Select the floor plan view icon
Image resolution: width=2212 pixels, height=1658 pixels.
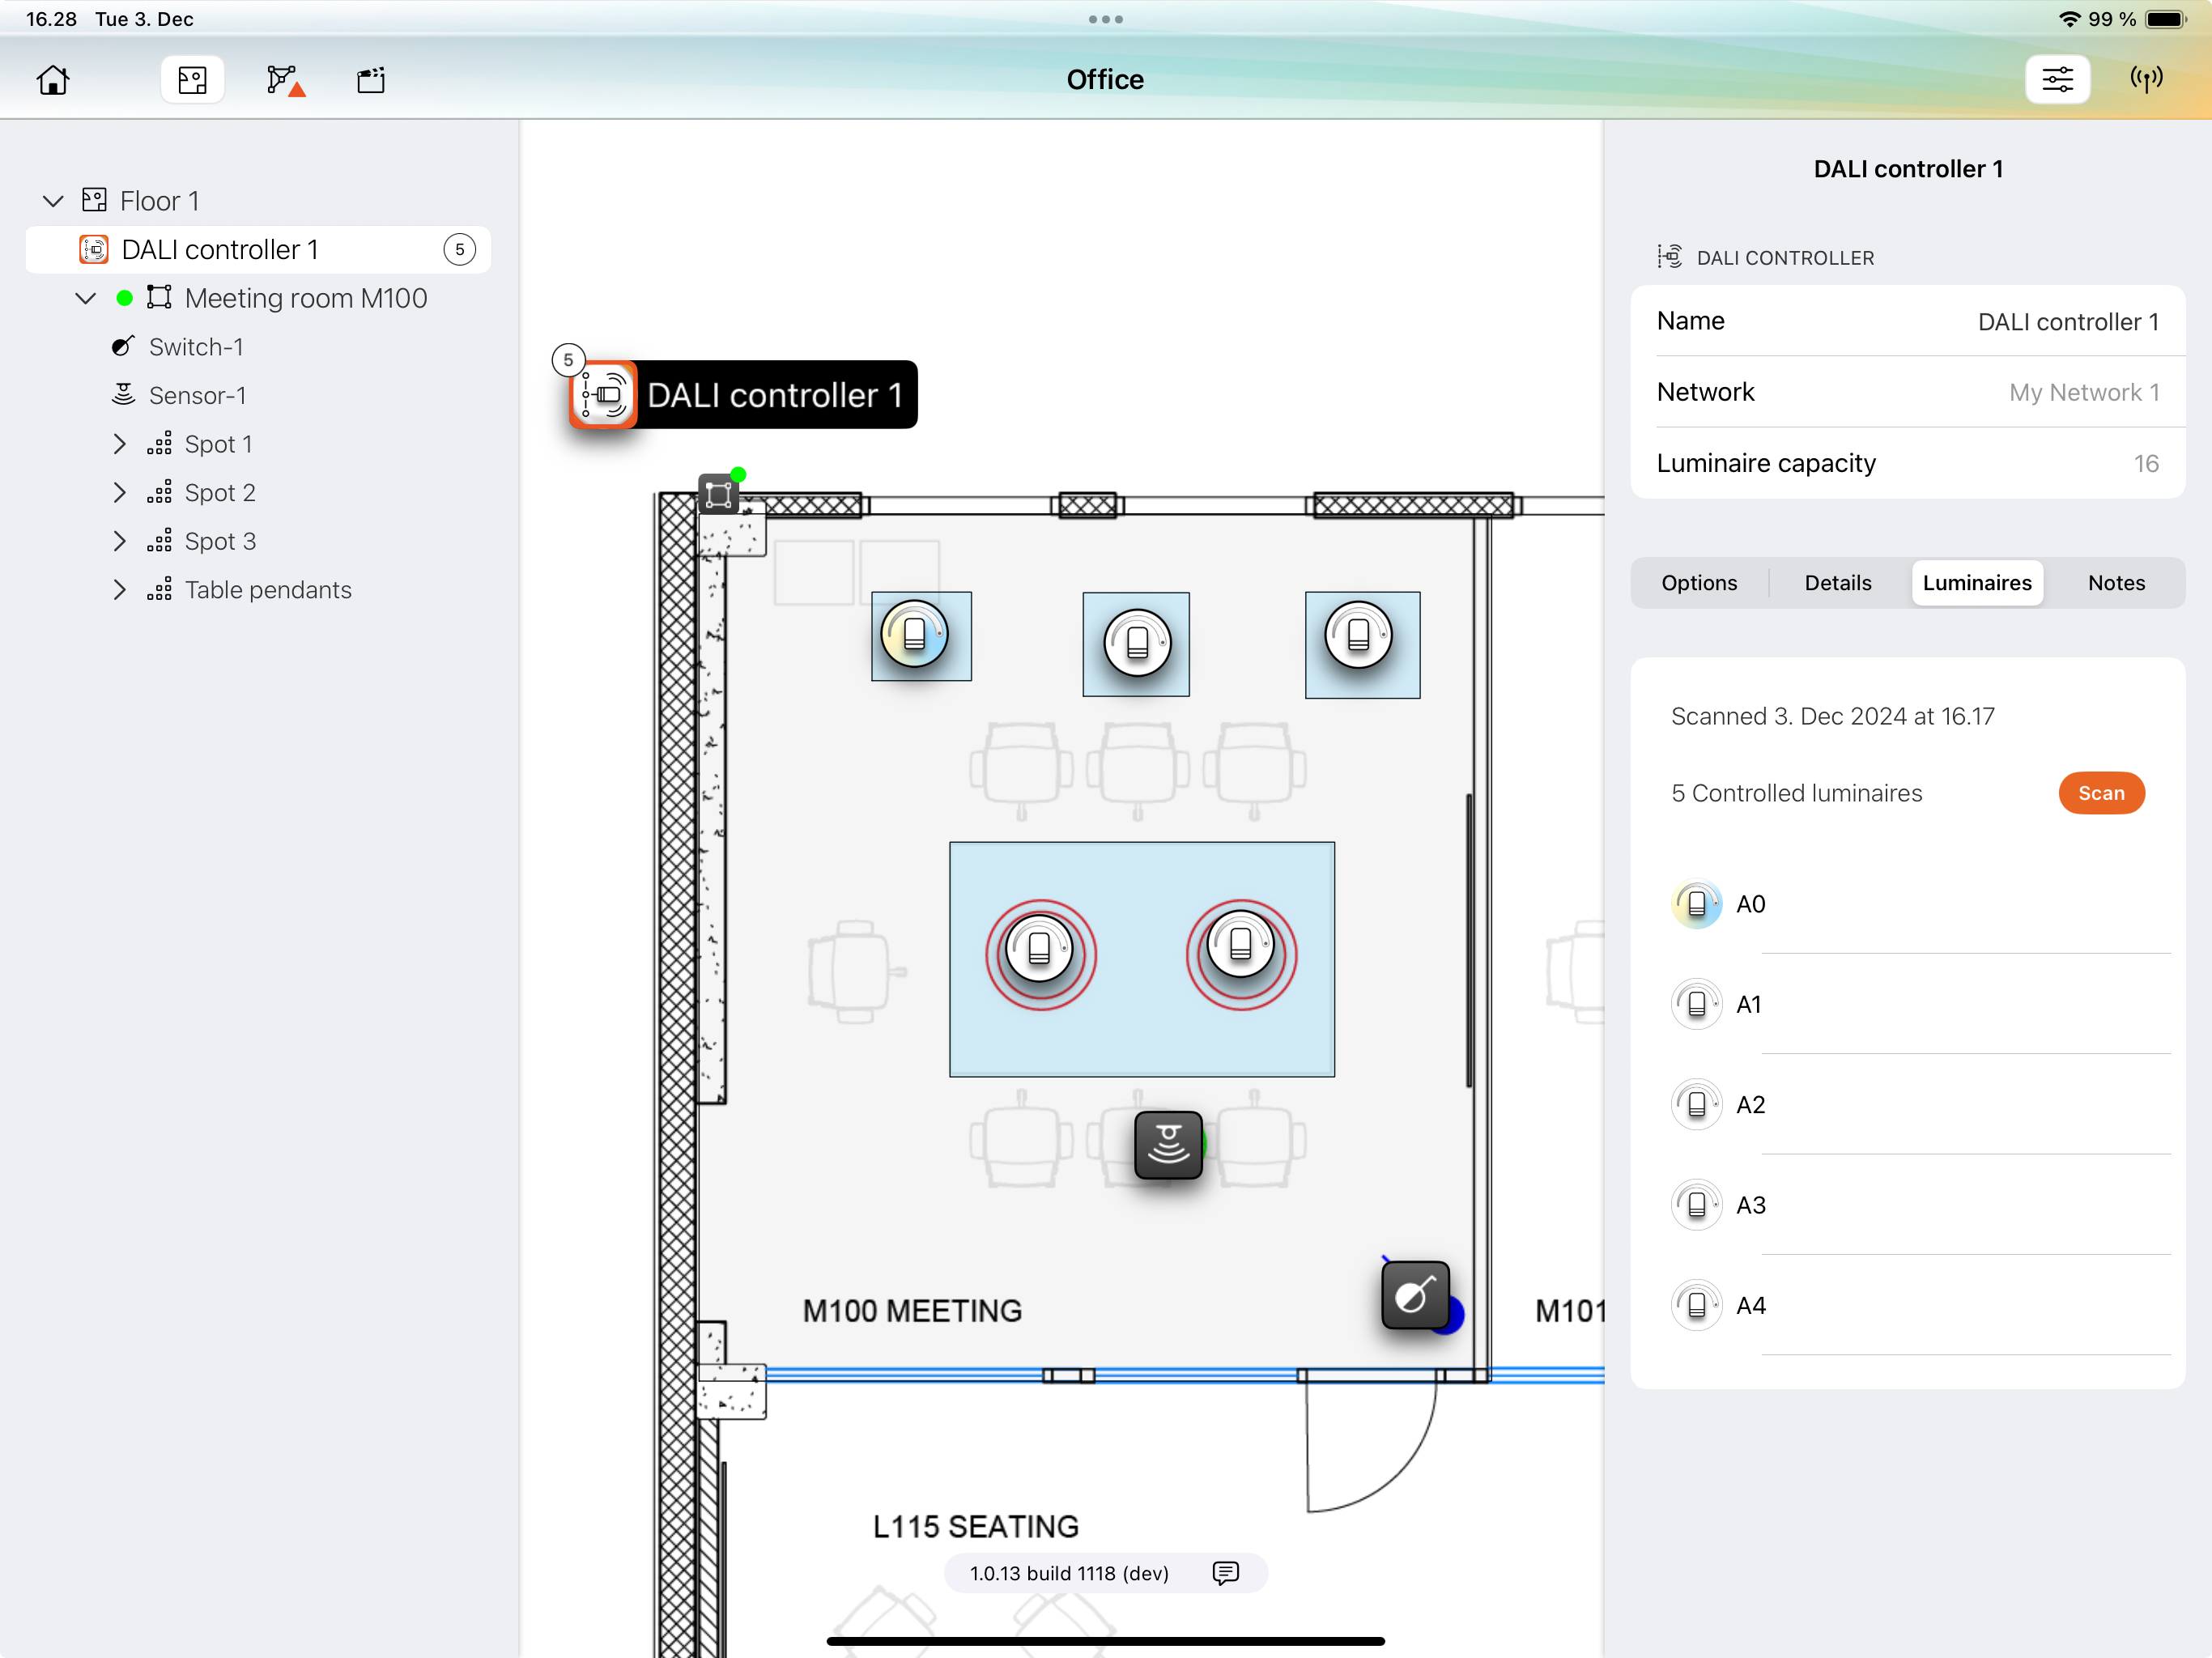coord(192,80)
